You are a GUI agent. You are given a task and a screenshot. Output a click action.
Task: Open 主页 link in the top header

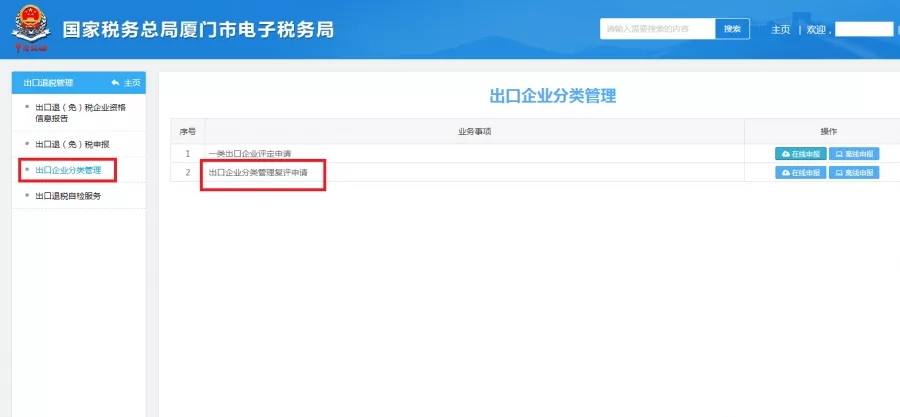(x=781, y=30)
